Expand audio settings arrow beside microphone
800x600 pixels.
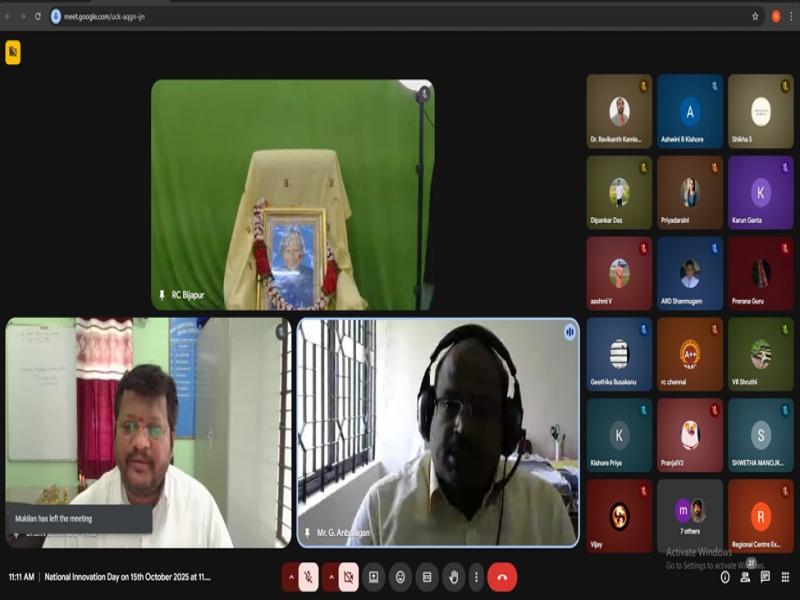coord(290,577)
